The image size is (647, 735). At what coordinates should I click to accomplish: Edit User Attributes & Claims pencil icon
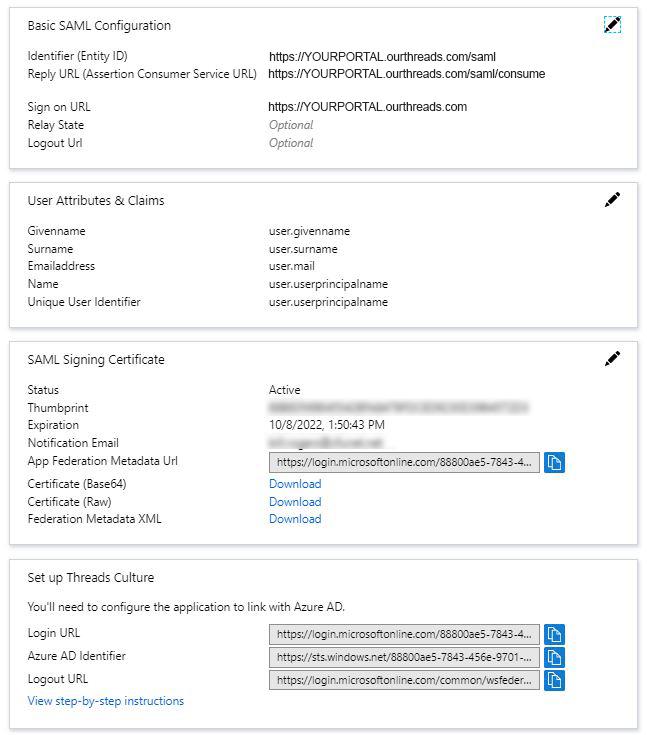(x=612, y=200)
